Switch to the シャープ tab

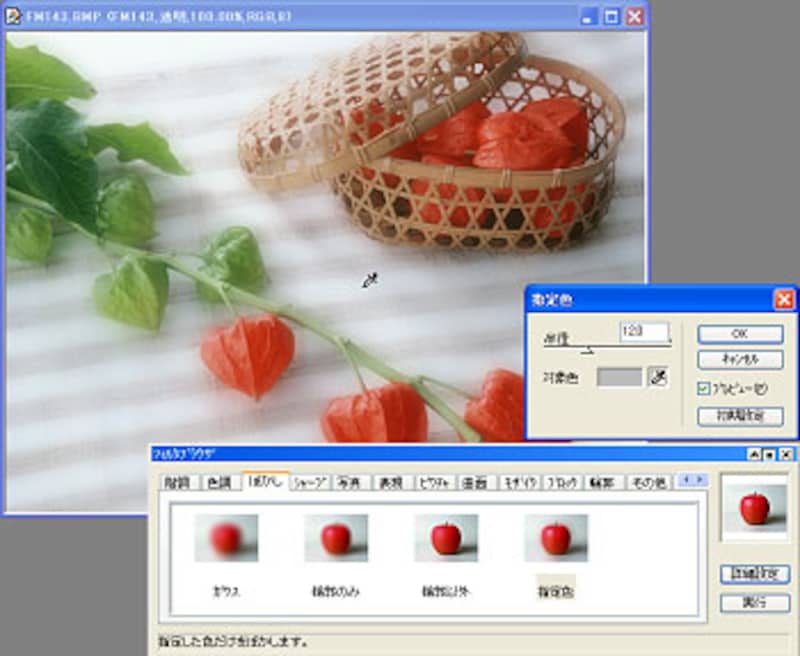tap(310, 482)
